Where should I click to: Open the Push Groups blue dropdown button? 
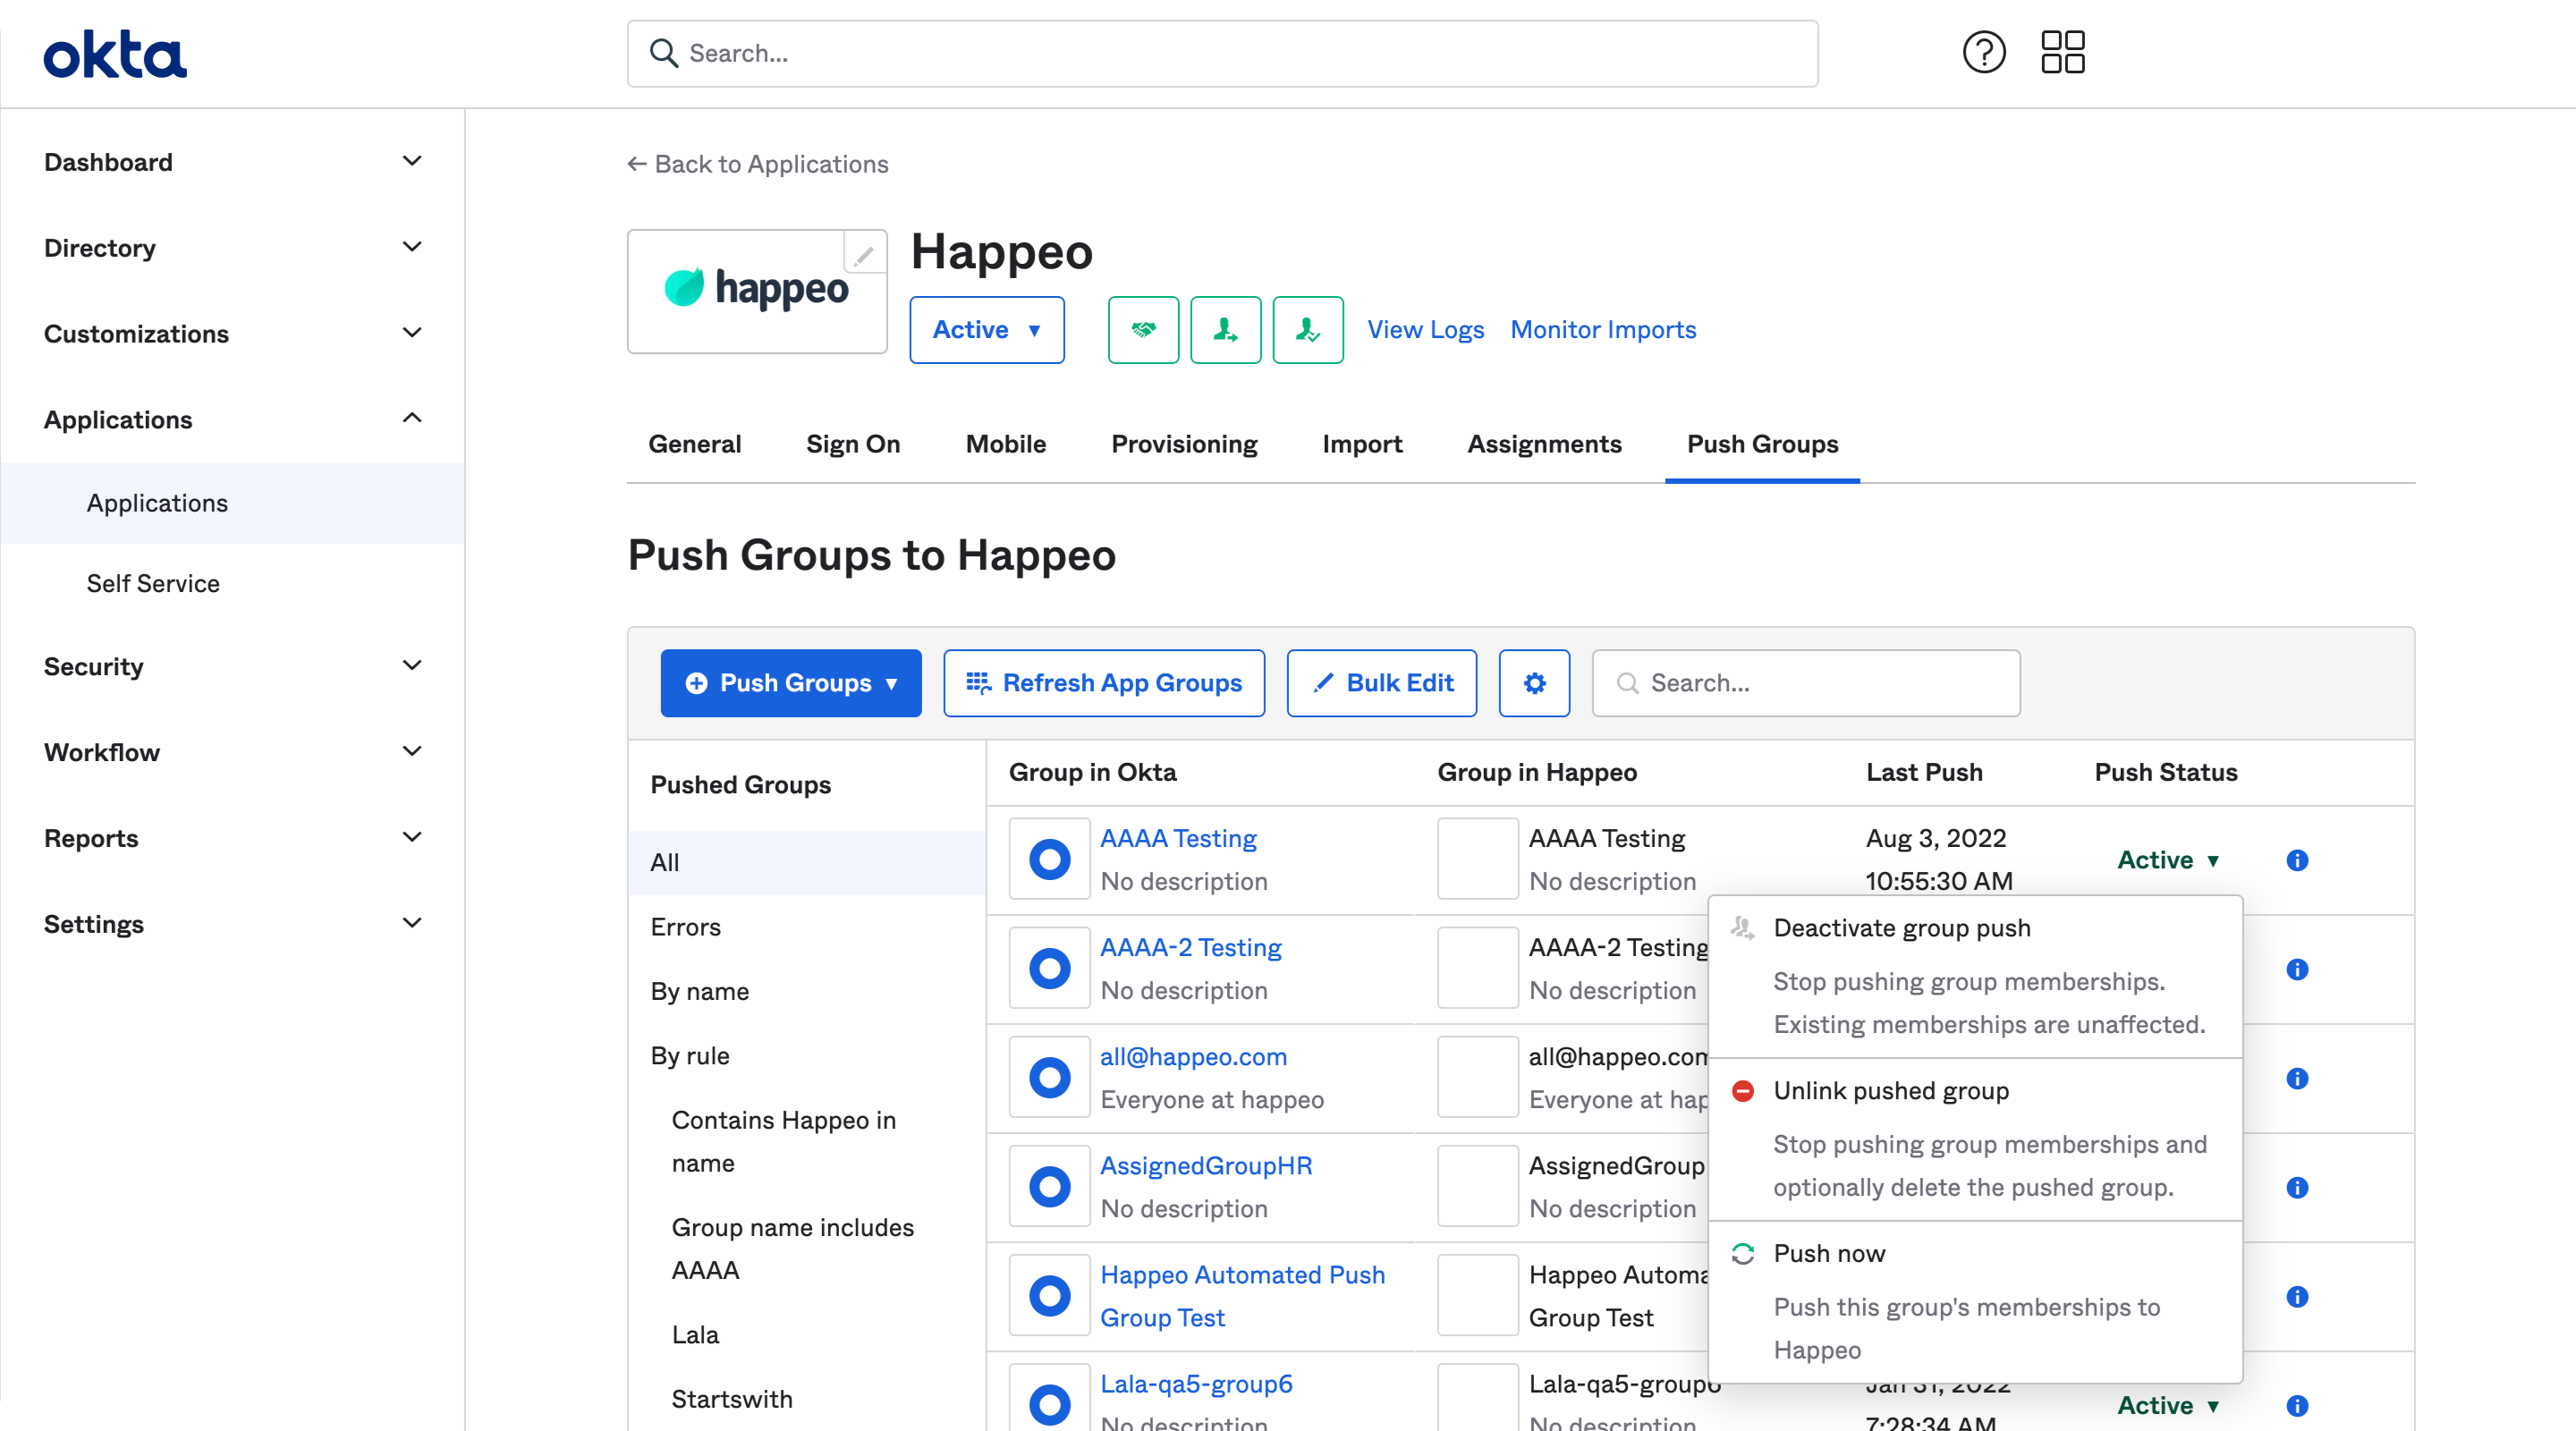[x=791, y=683]
